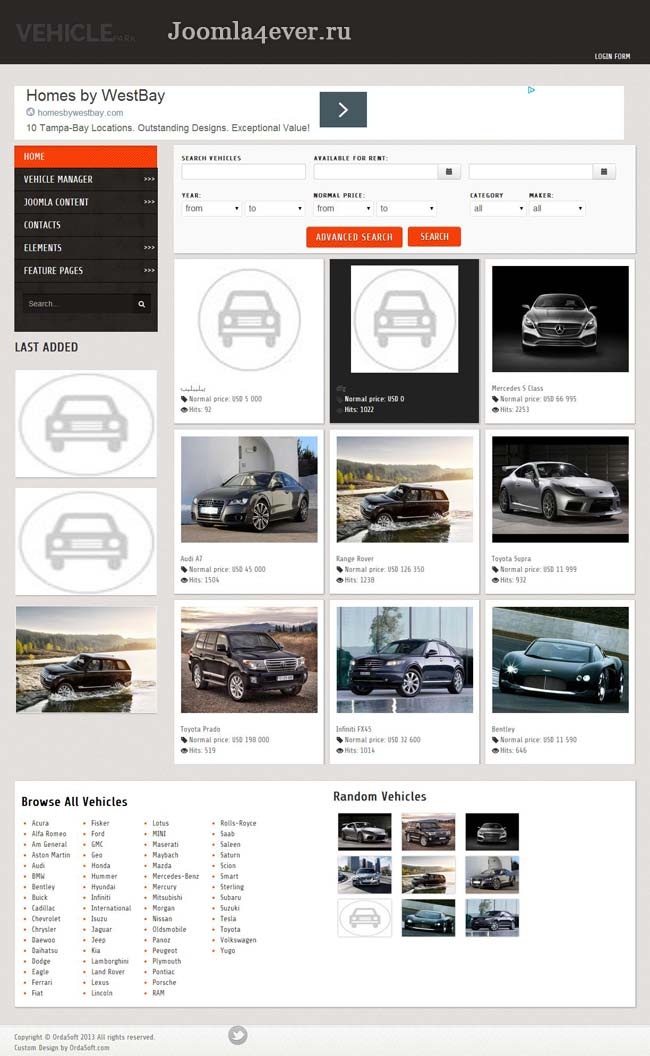The image size is (650, 1056).
Task: Click the ad banner arrow button
Action: coord(343,110)
